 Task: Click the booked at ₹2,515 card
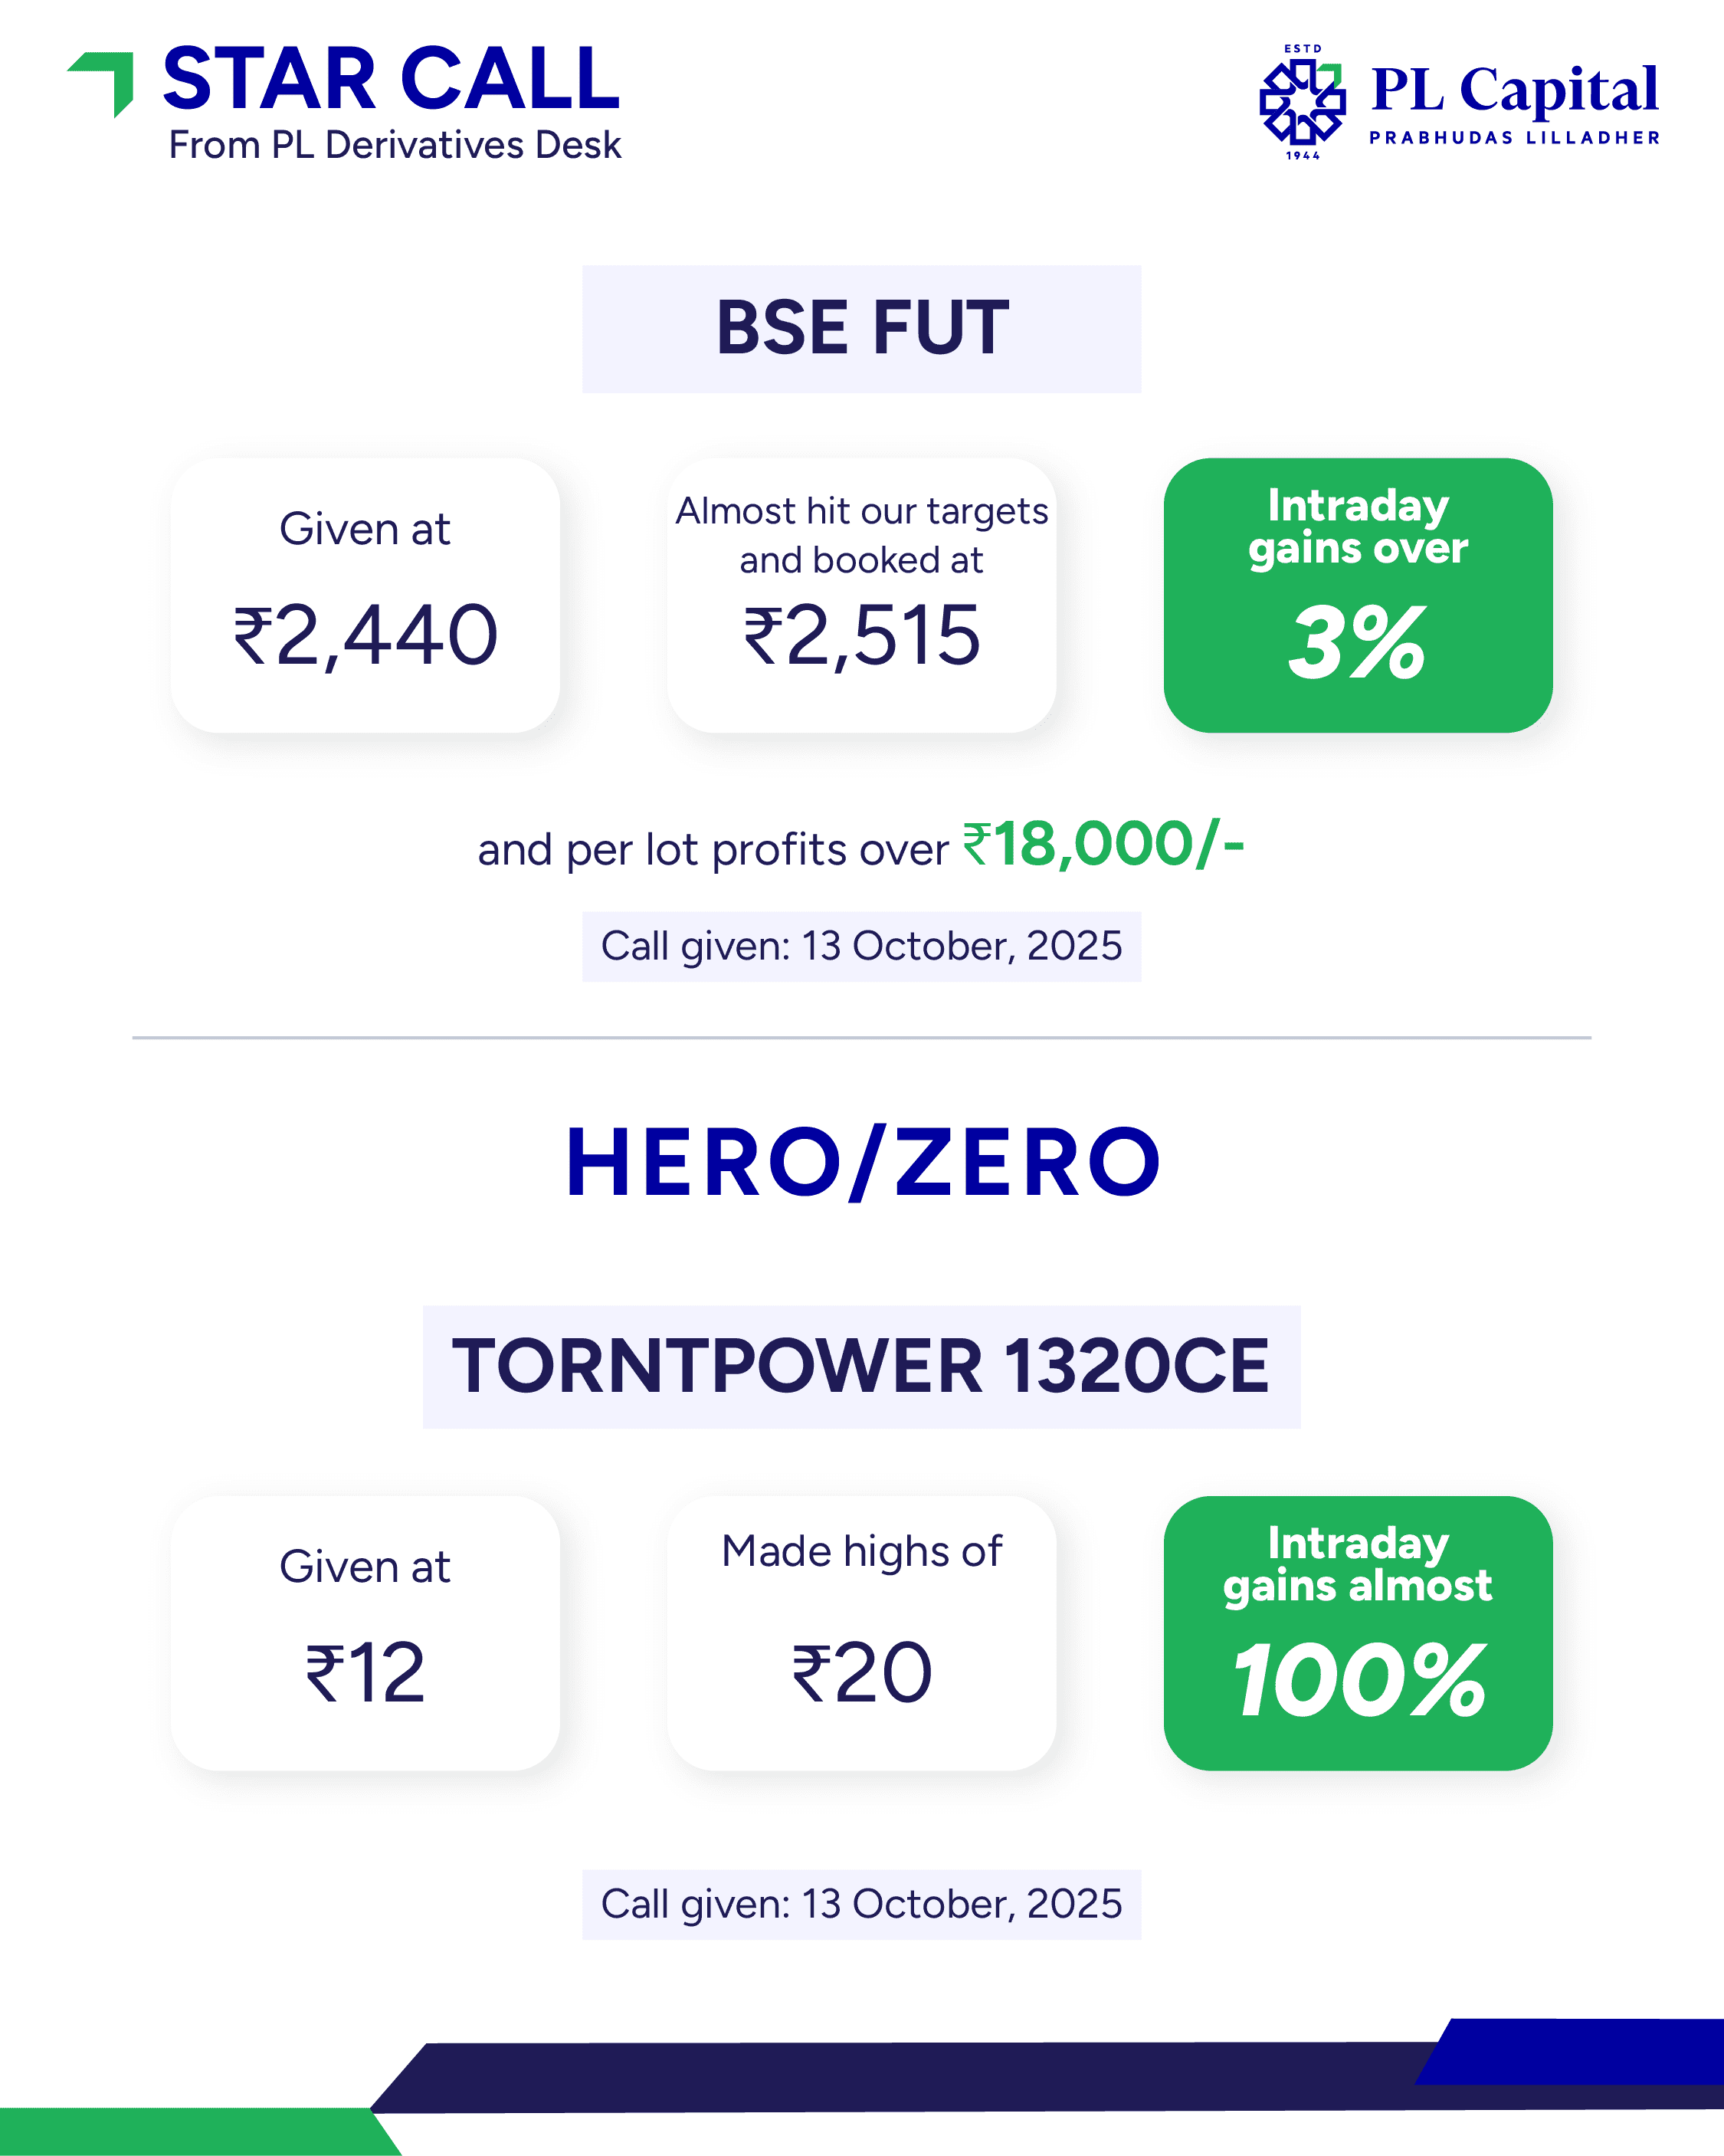861,595
